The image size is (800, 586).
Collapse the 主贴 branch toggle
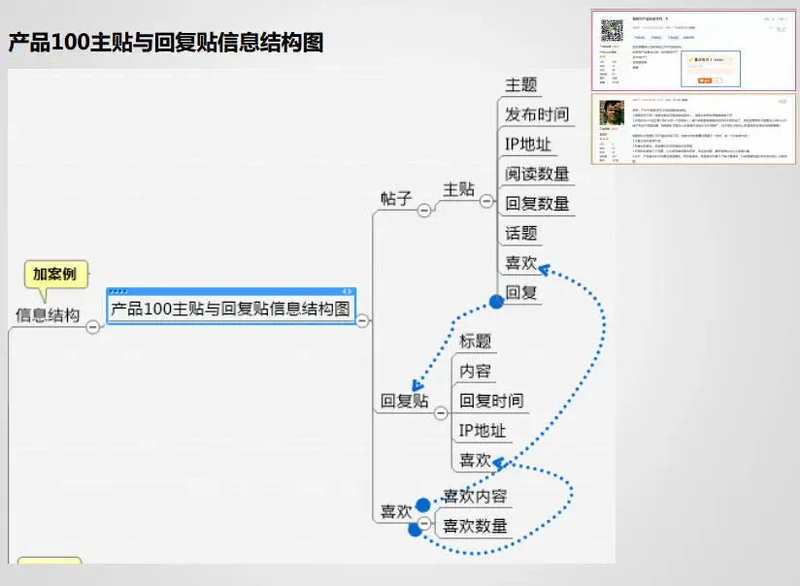[487, 201]
